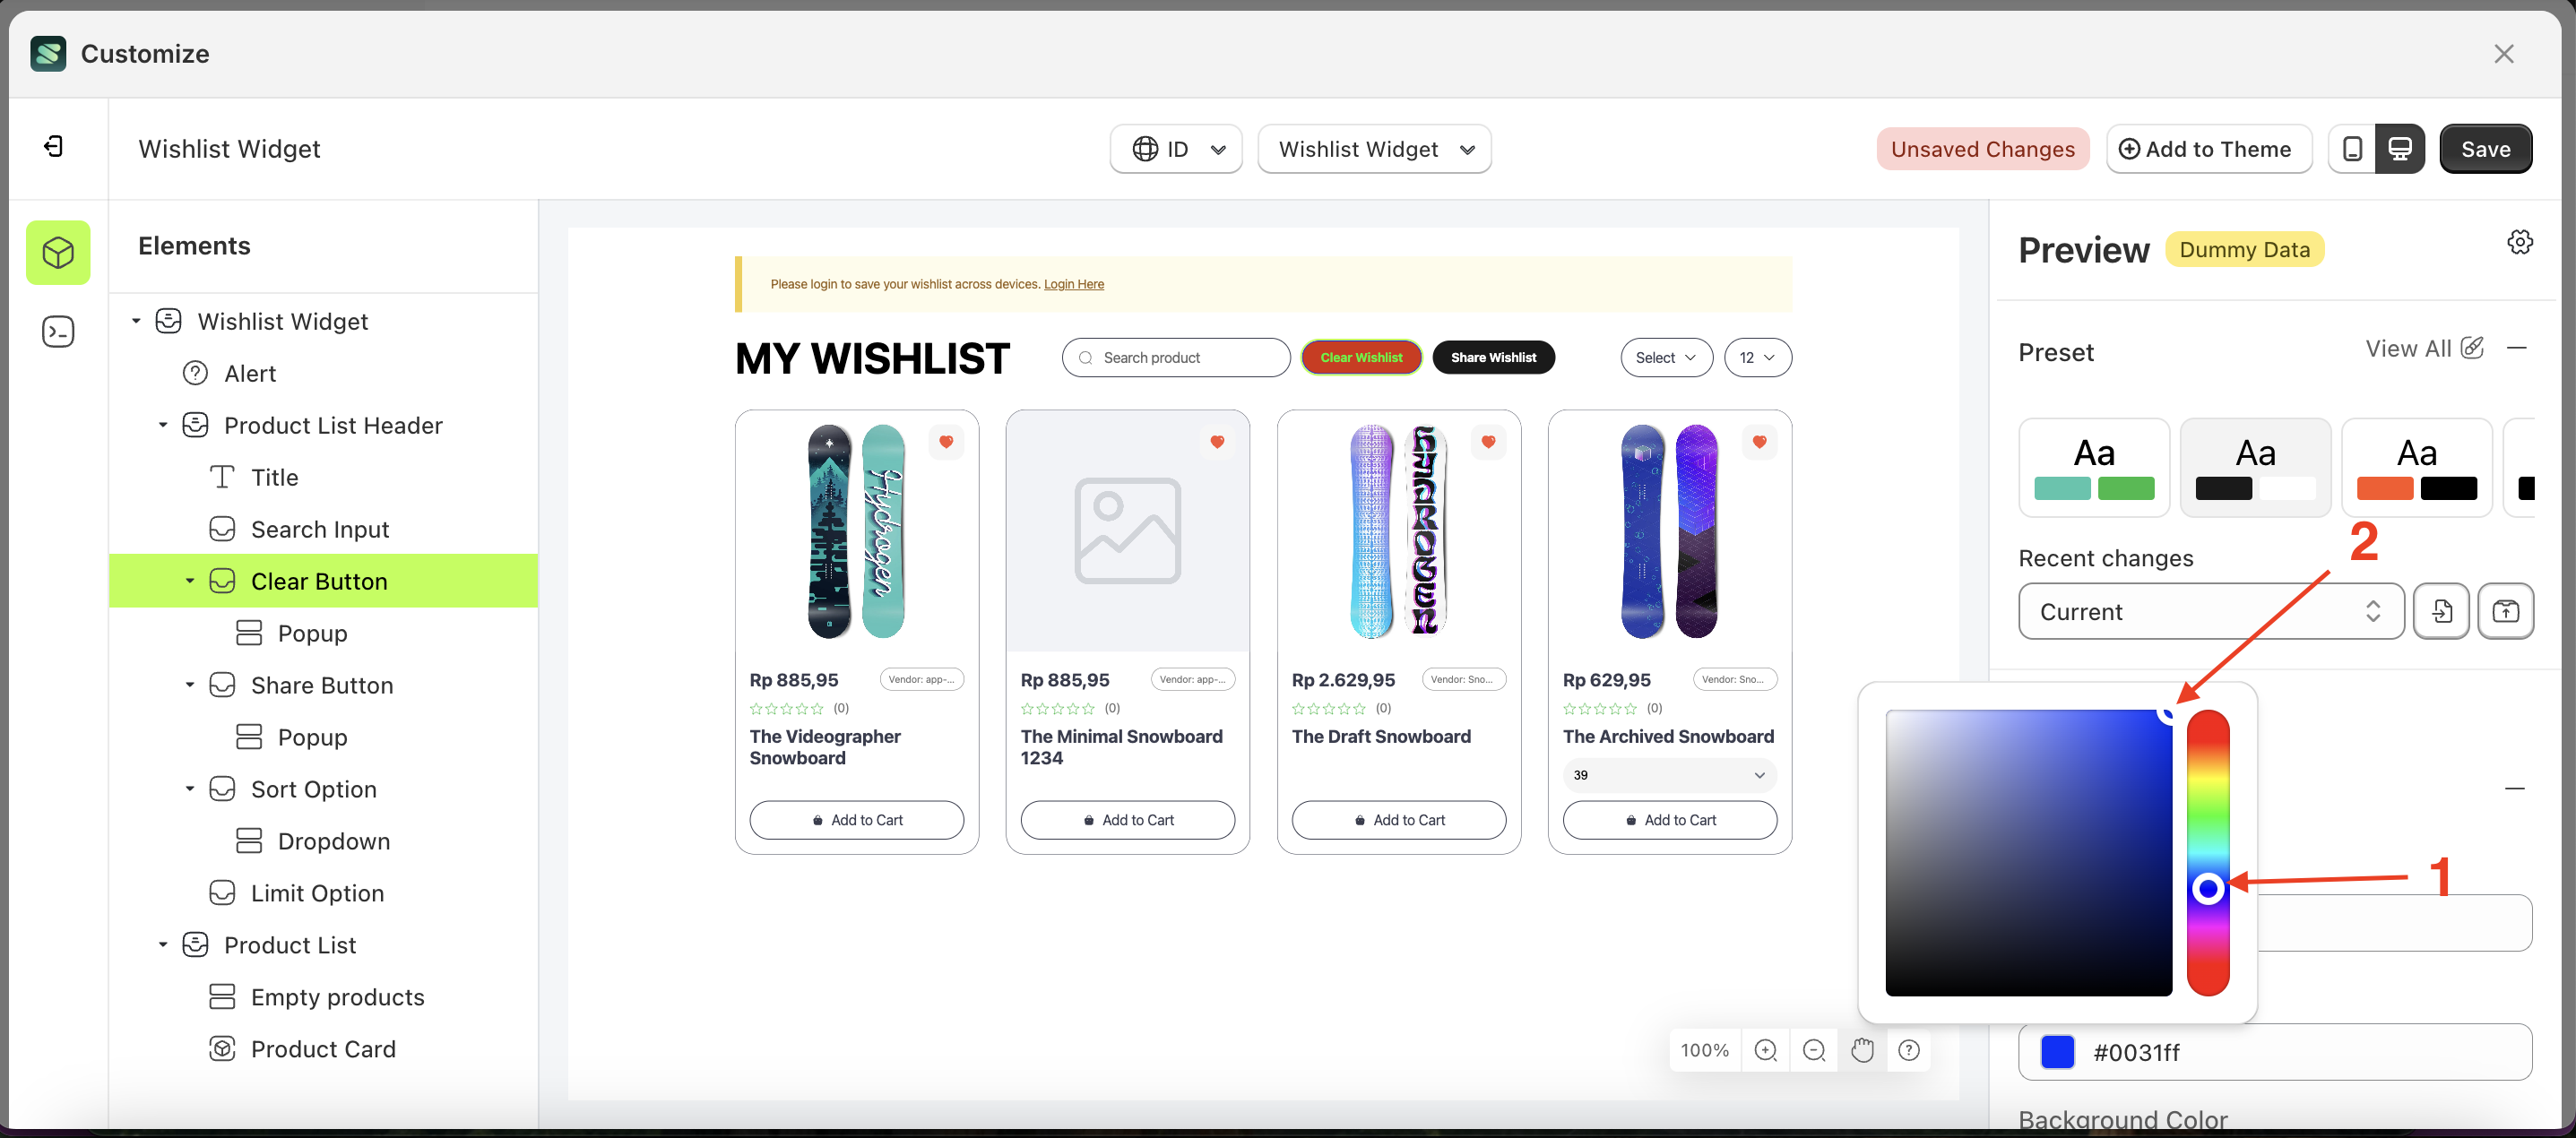Click the Add to Theme button

(2208, 149)
